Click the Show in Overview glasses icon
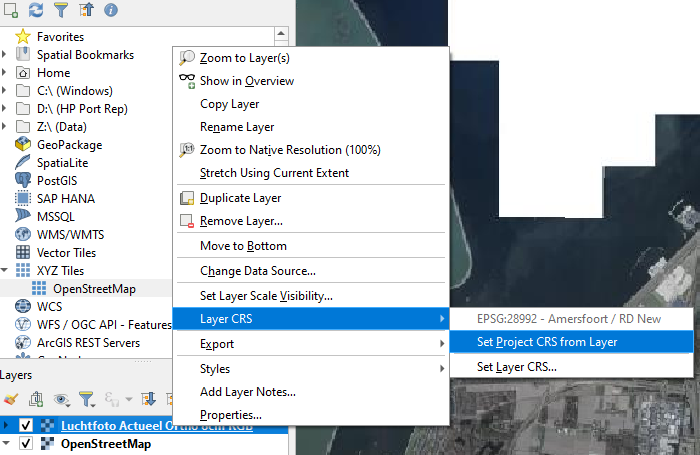Screen dimensions: 700x455 [187, 81]
